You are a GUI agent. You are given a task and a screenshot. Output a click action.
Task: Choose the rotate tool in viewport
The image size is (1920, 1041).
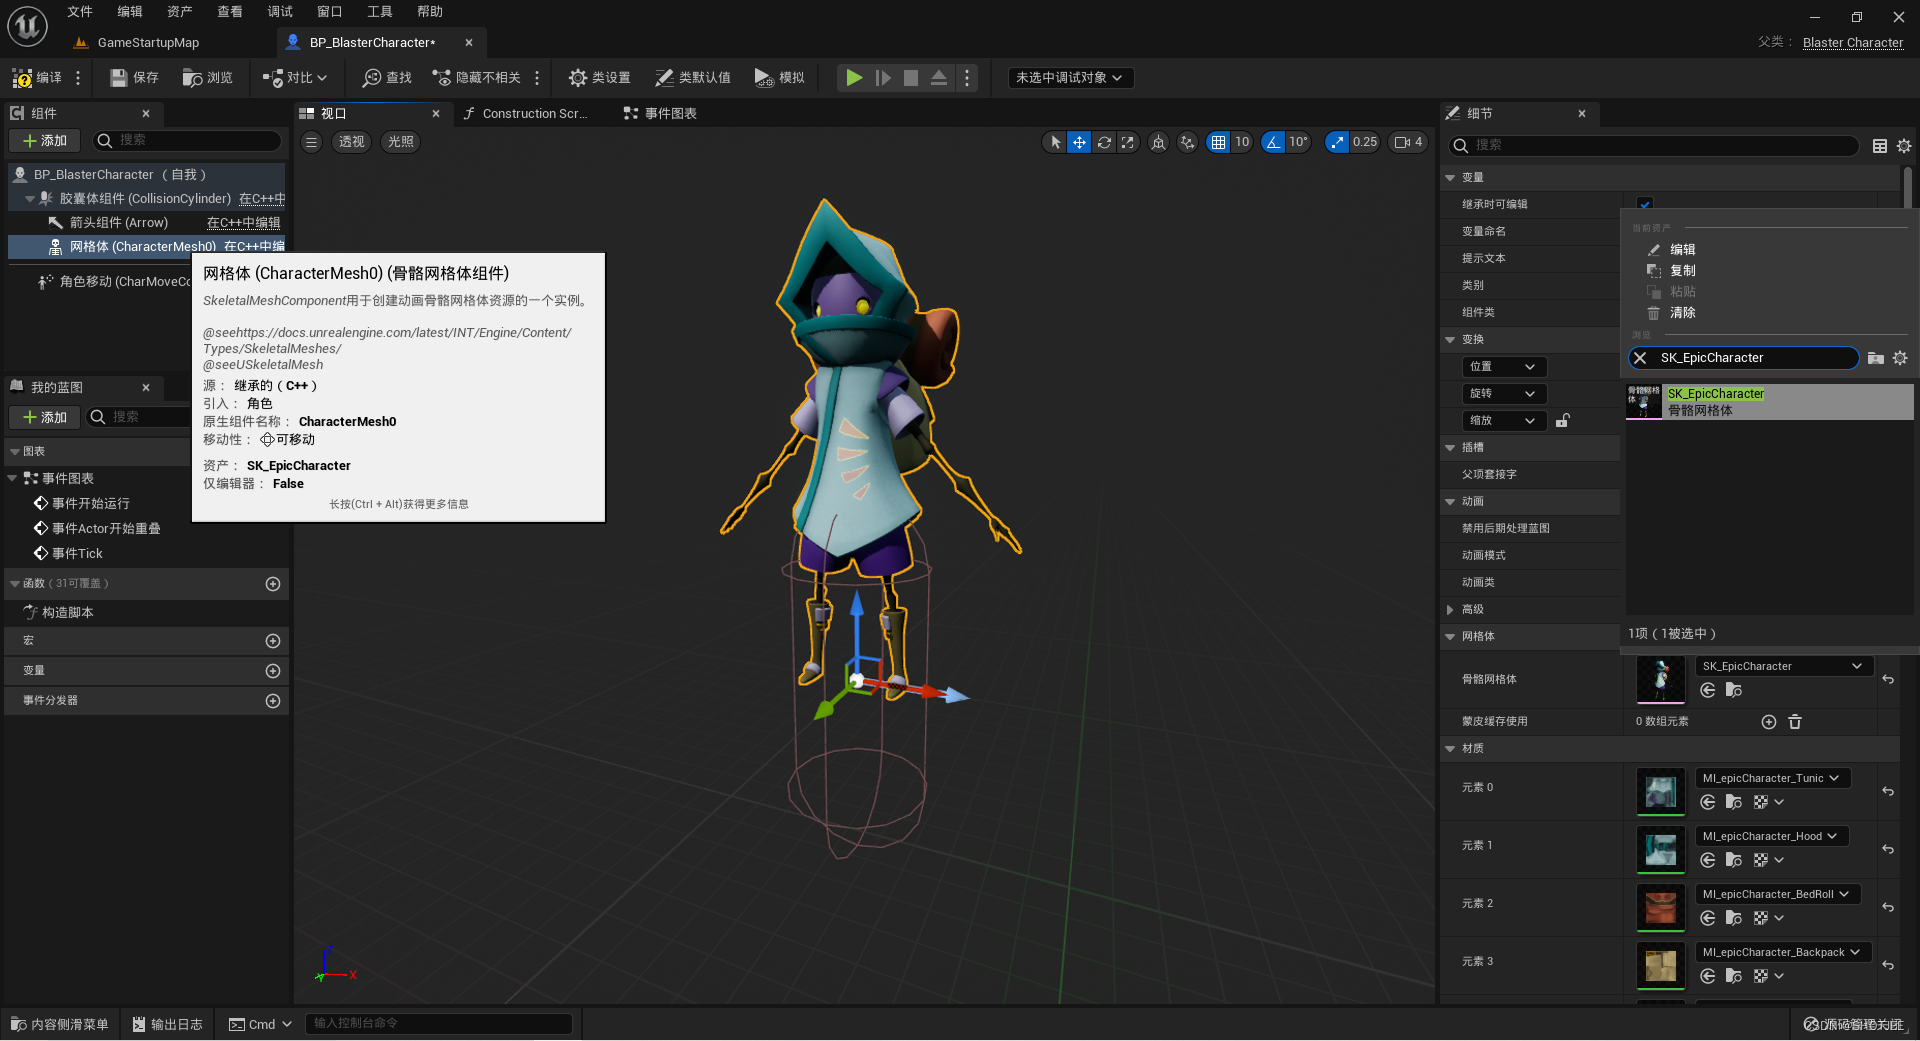coord(1104,143)
